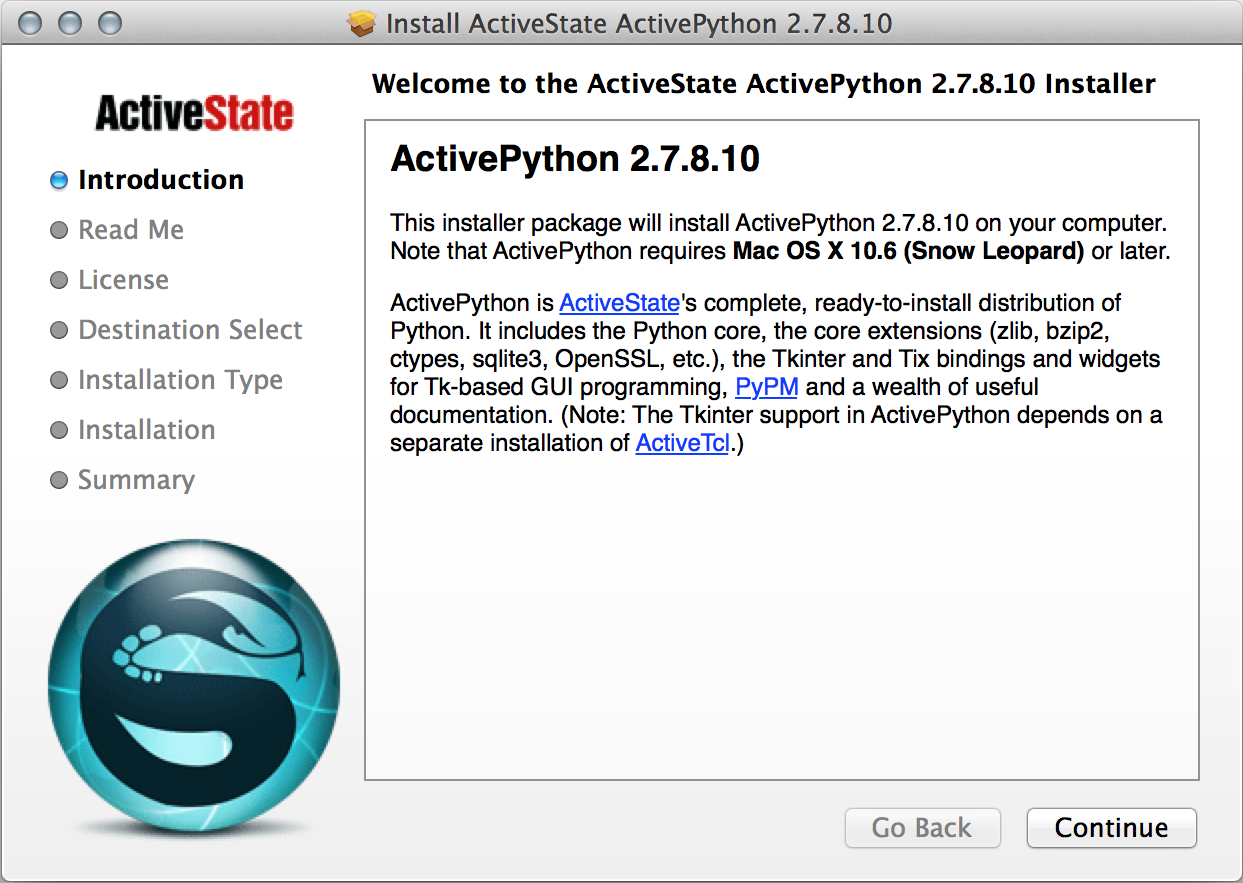Click the Go Back button

pos(921,828)
